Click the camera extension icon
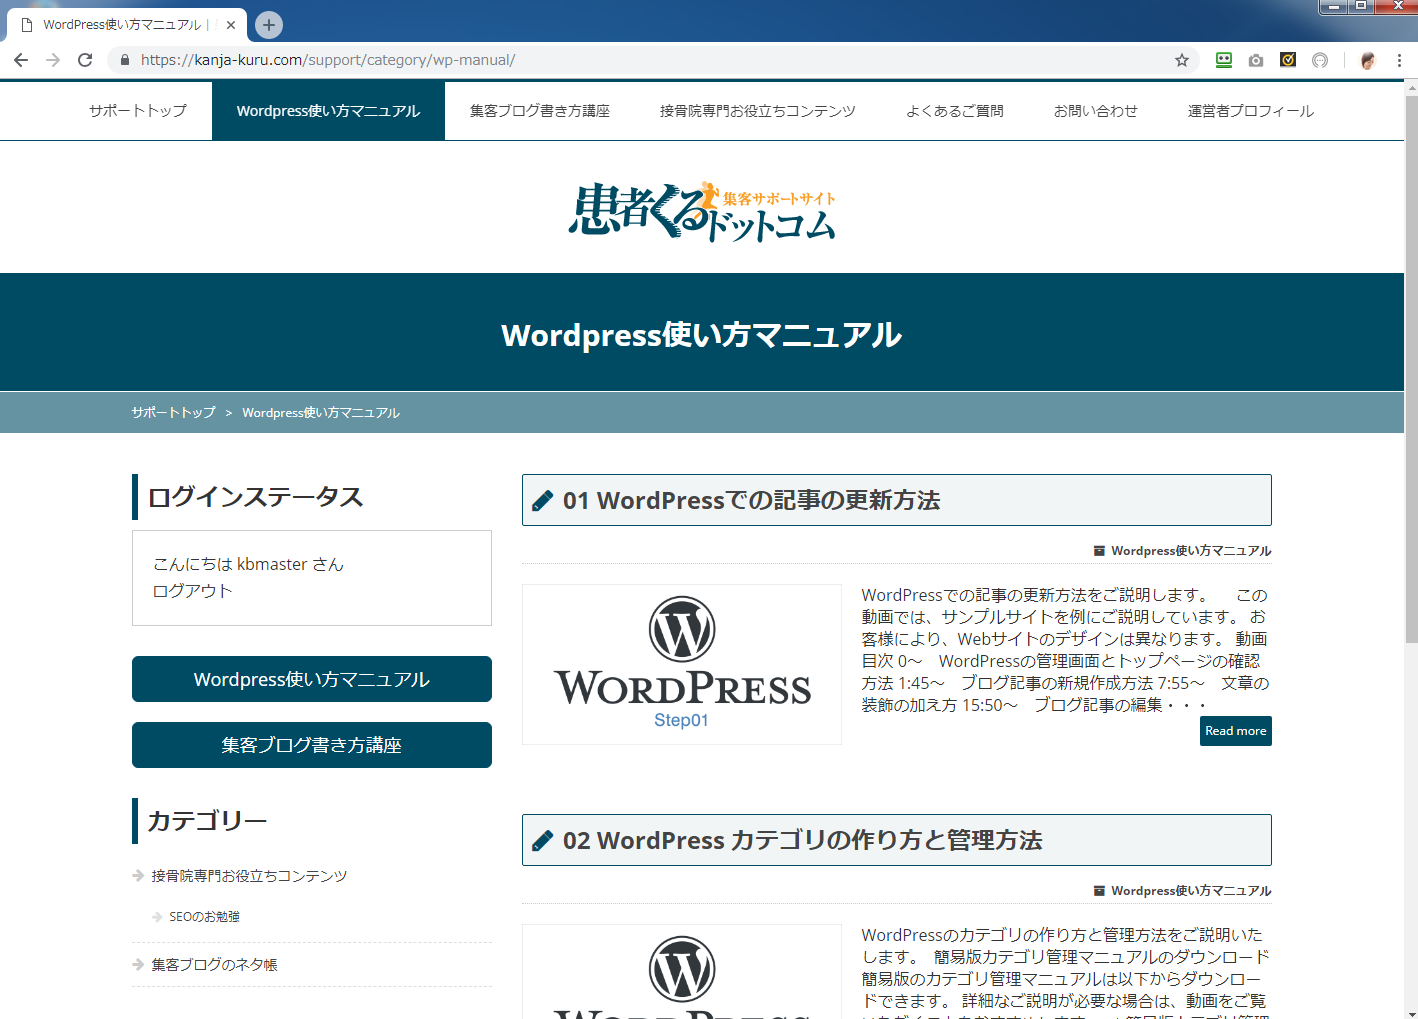Viewport: 1418px width, 1019px height. (1256, 60)
